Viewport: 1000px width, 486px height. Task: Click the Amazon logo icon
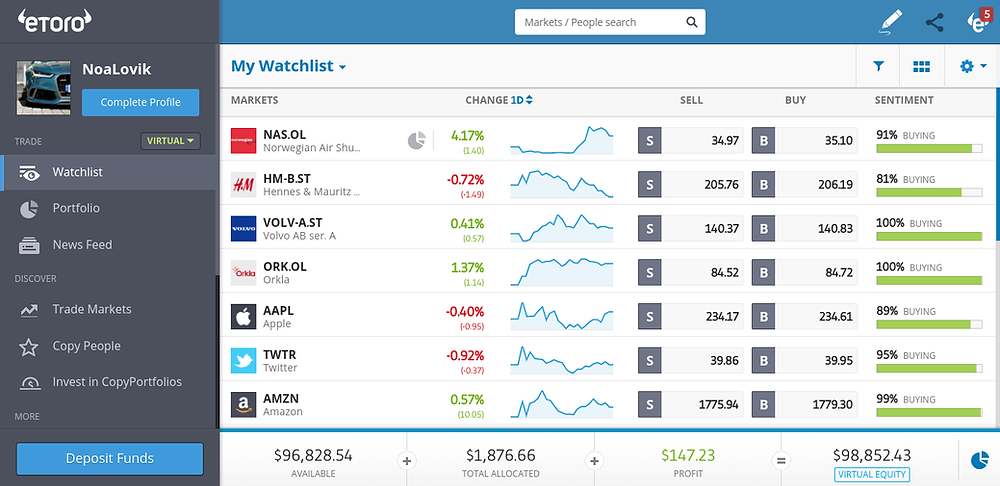click(243, 404)
